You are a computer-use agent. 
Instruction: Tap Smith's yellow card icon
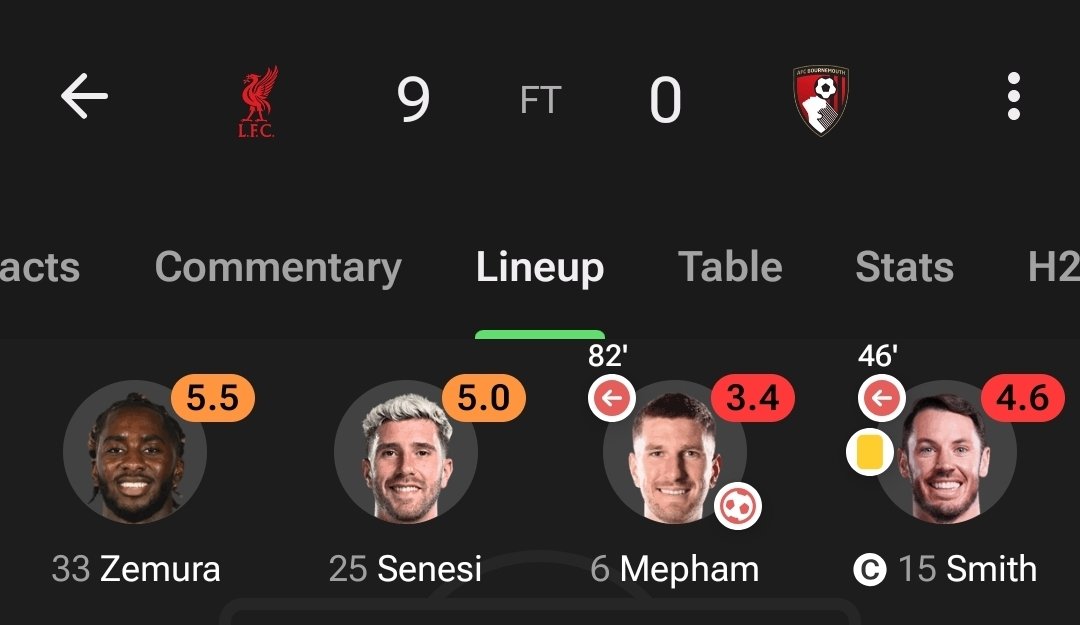(x=869, y=451)
